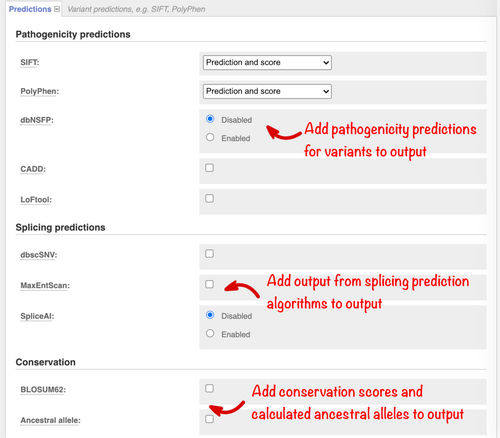Select dbNSFP Disabled radio button
Viewport: 500px width, 438px height.
pos(210,119)
